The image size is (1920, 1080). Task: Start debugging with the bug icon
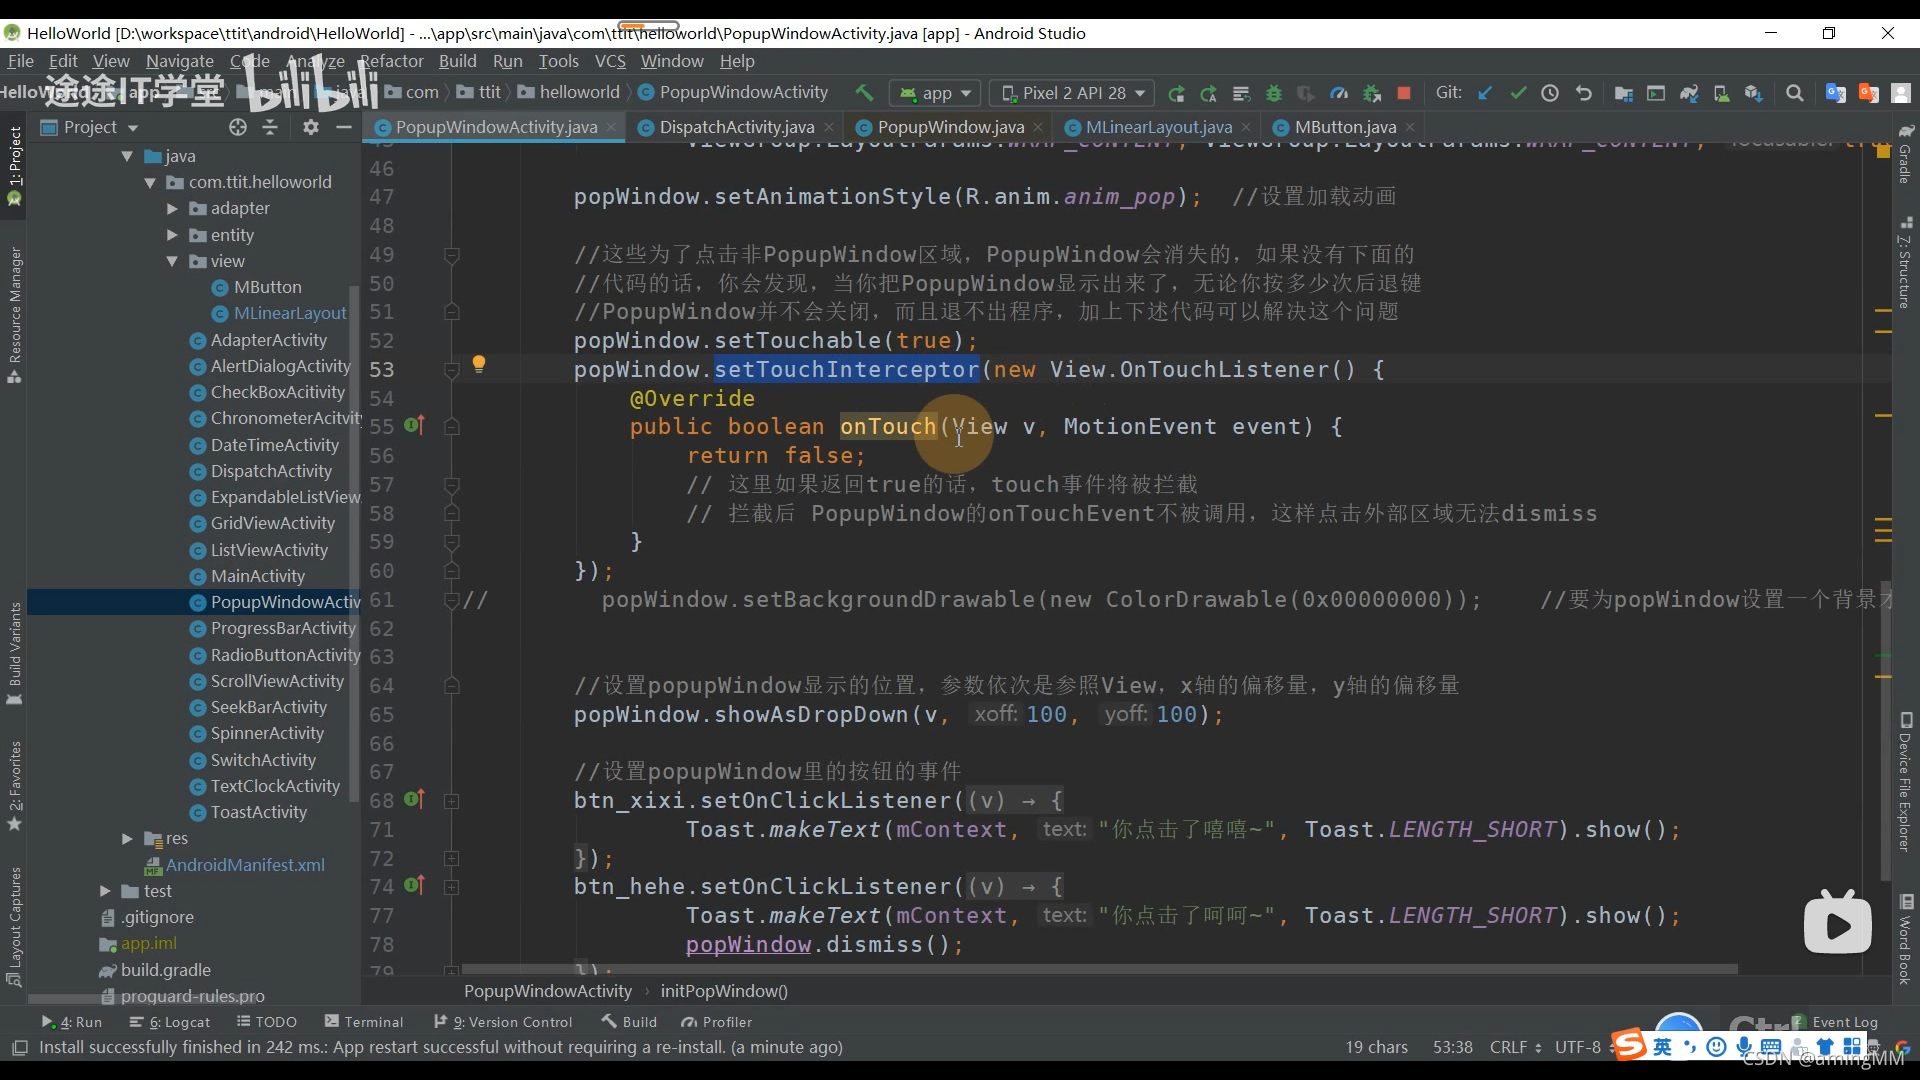[x=1274, y=93]
